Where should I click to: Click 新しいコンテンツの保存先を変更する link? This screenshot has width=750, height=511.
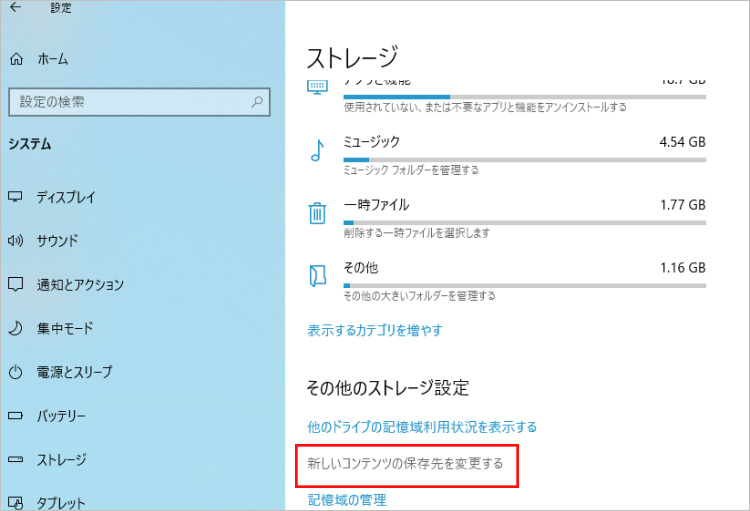tap(405, 464)
